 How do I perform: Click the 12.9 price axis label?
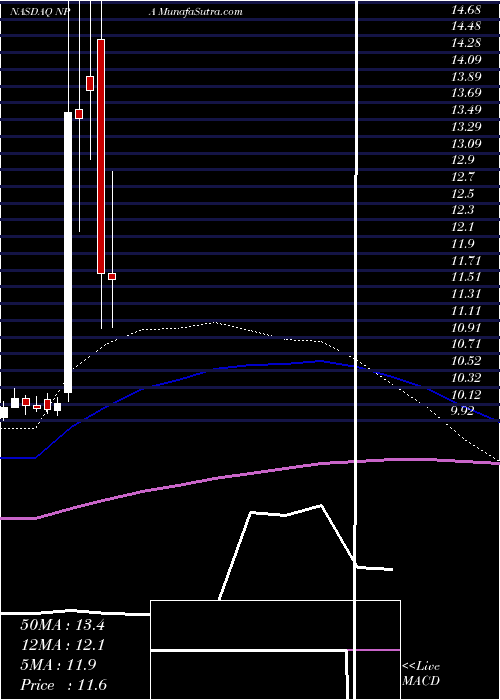(x=462, y=160)
